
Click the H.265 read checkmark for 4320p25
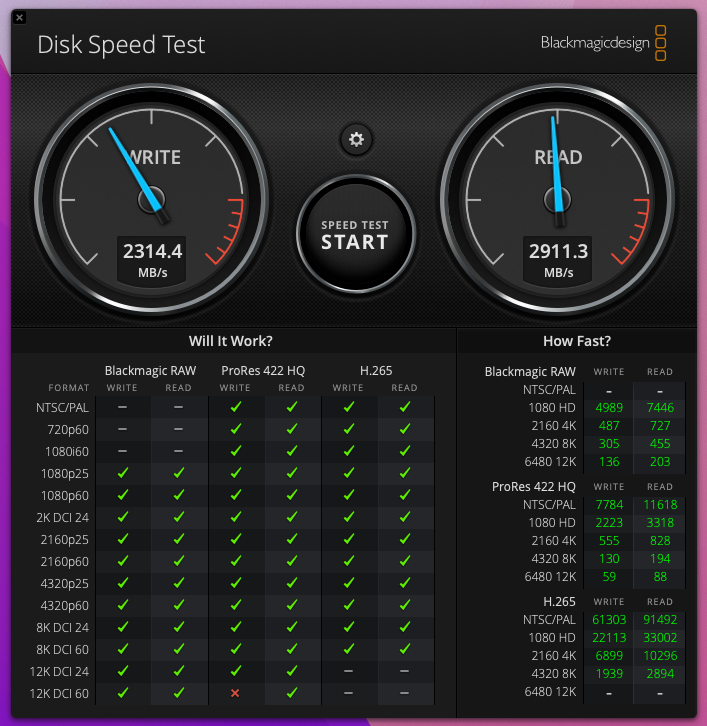[405, 583]
